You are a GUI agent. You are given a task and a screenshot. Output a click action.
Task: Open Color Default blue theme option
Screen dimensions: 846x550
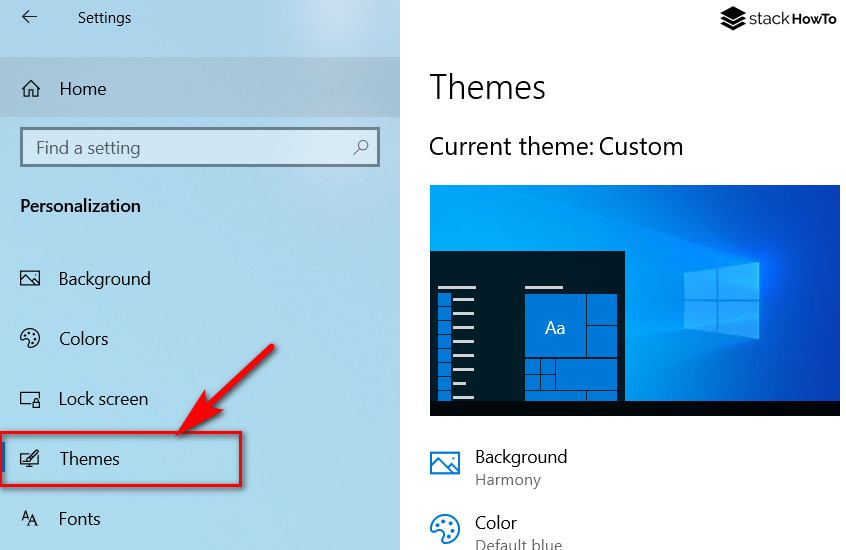tap(496, 532)
